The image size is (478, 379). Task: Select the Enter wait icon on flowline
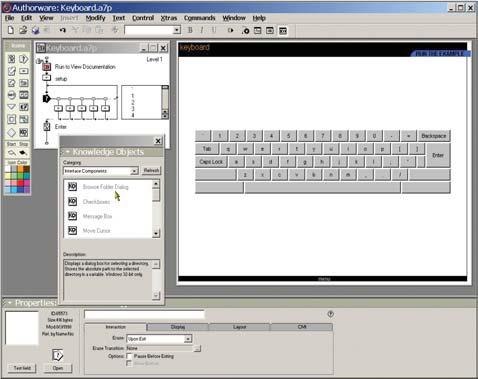(47, 126)
